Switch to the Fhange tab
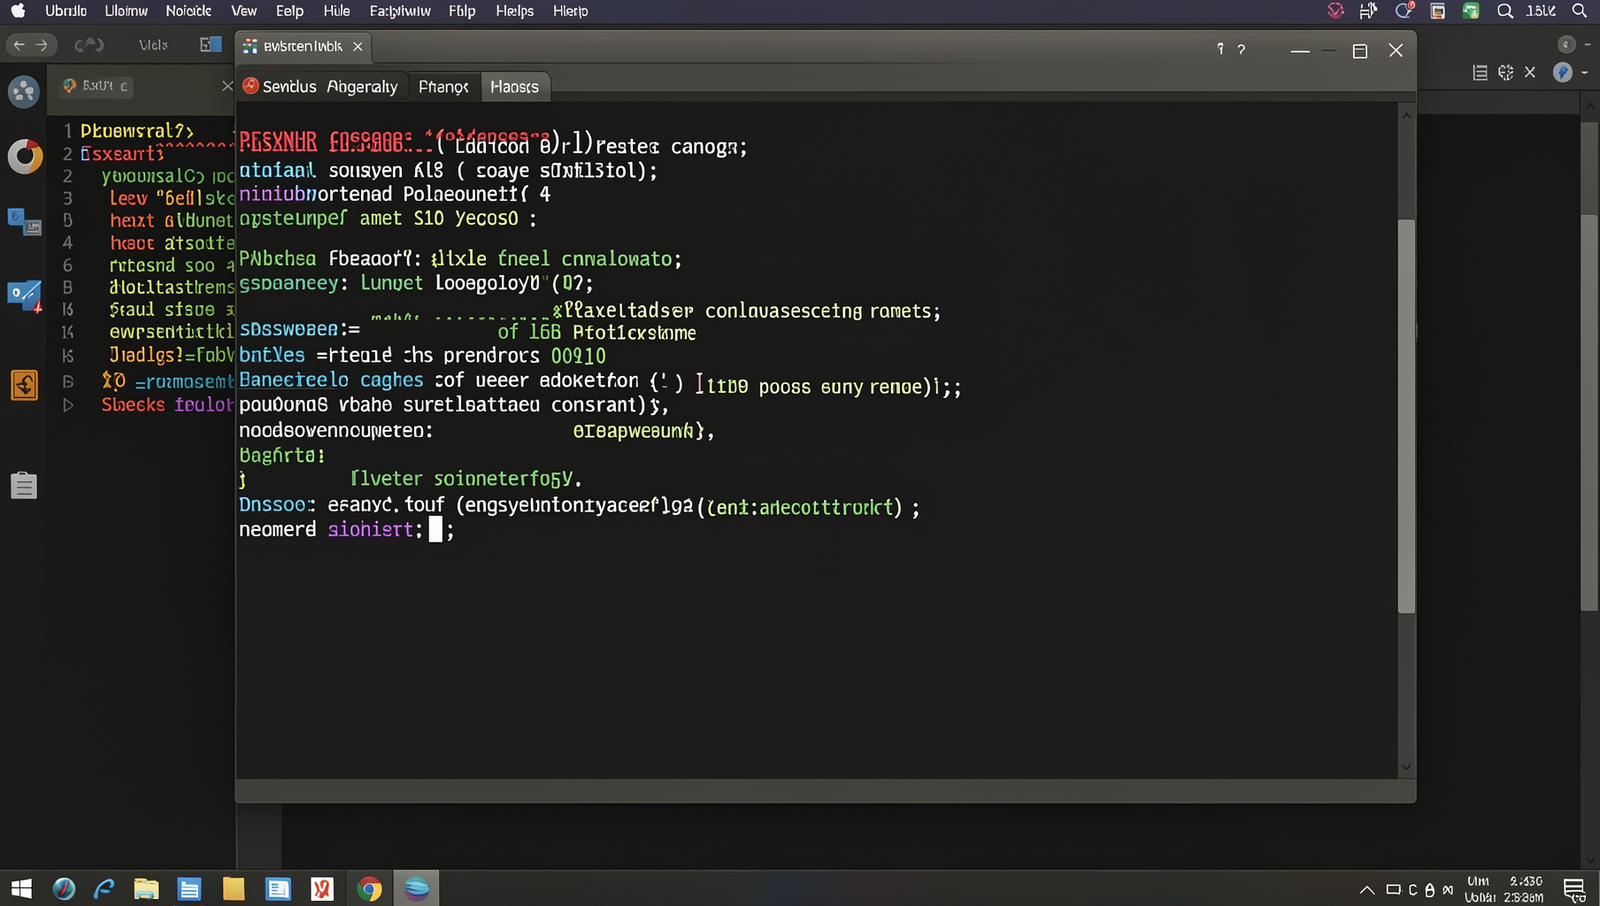1600x906 pixels. 444,87
